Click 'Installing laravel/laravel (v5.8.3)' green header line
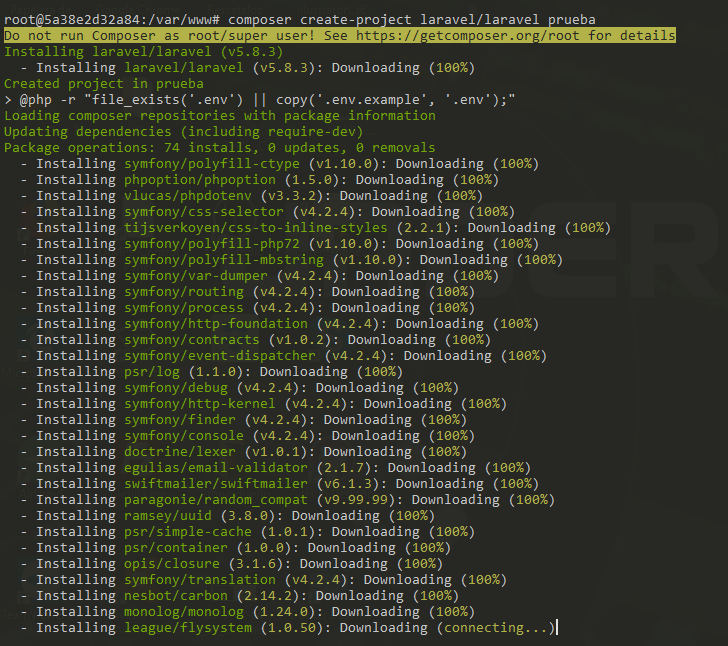728x646 pixels. [x=143, y=52]
